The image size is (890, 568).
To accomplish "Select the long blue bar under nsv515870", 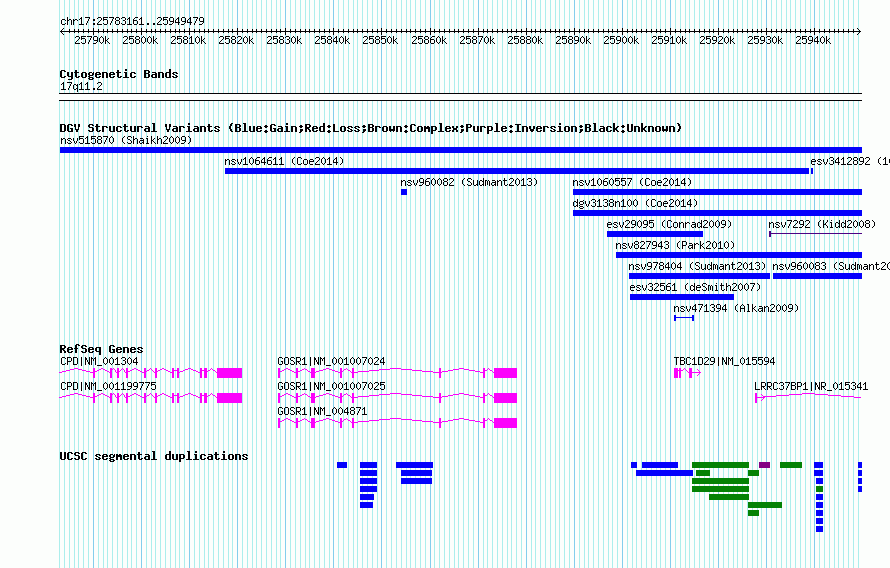I will coord(461,150).
